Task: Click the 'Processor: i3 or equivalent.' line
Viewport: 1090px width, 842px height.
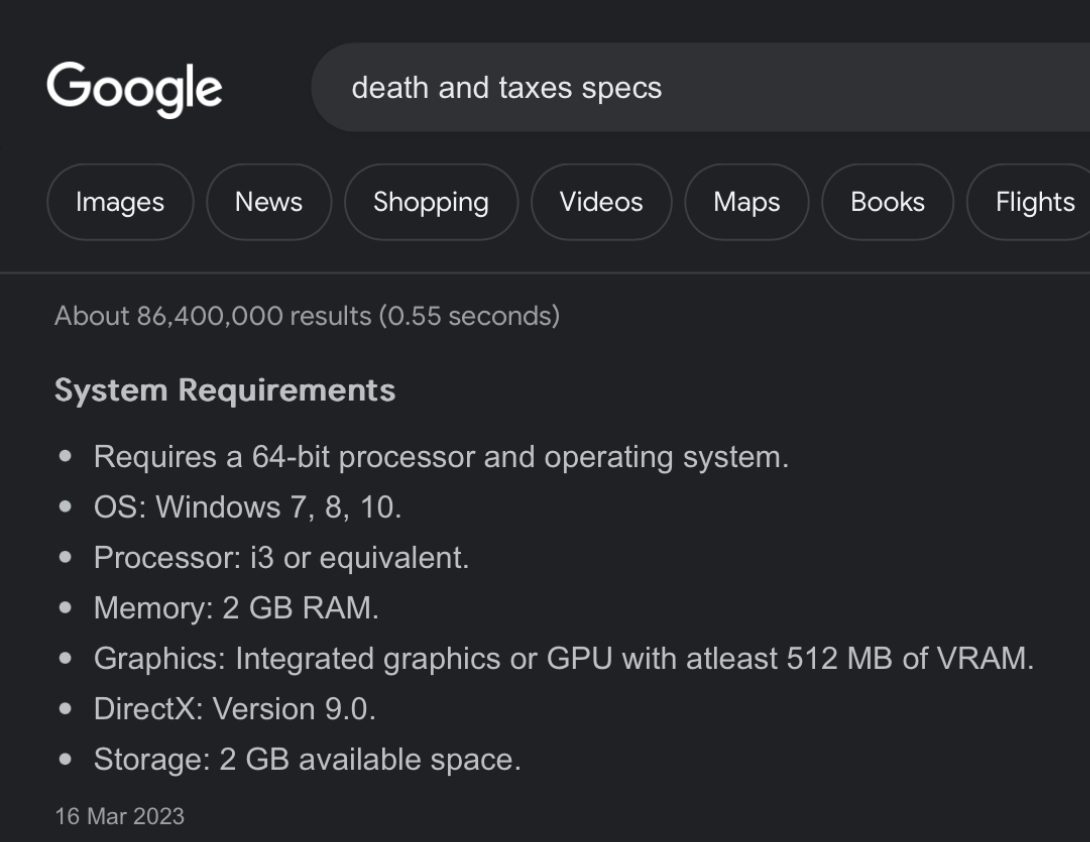Action: coord(282,558)
